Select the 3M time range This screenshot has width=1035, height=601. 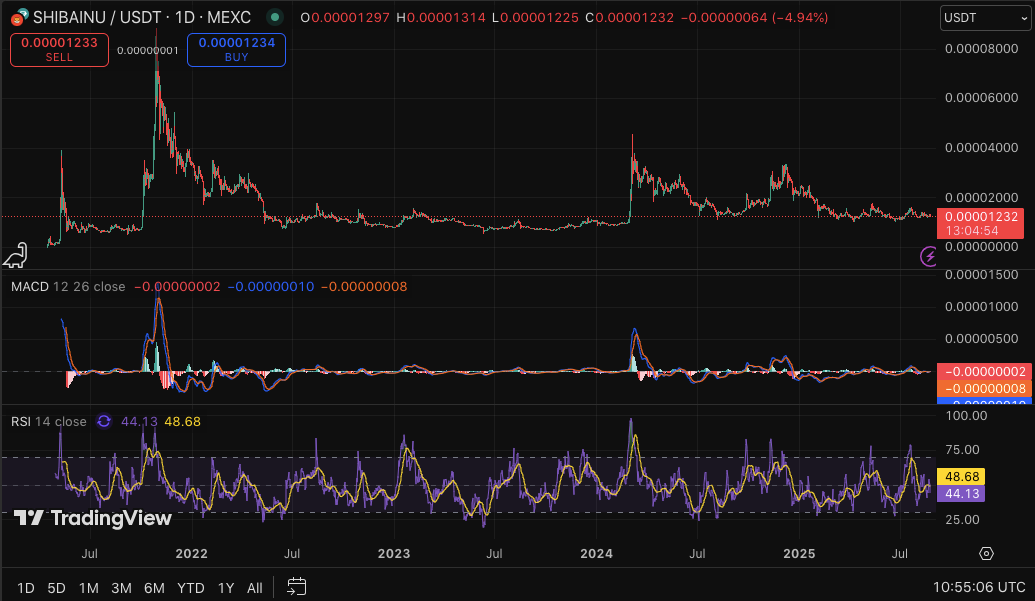coord(121,587)
